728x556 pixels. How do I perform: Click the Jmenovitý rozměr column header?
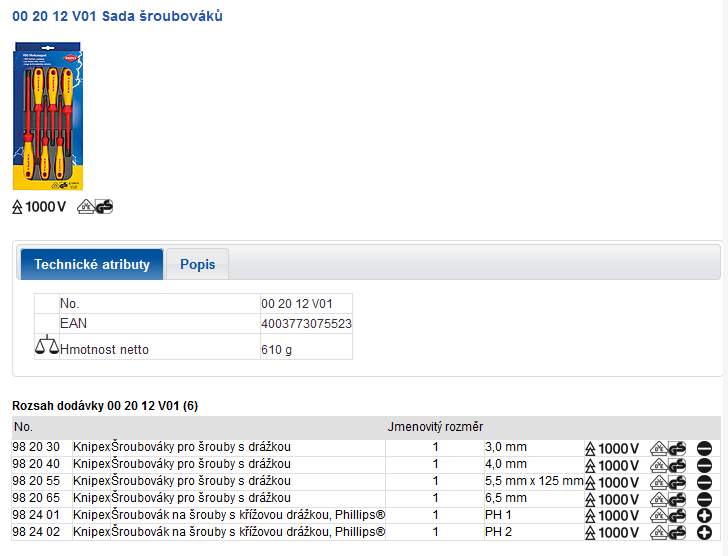(435, 427)
